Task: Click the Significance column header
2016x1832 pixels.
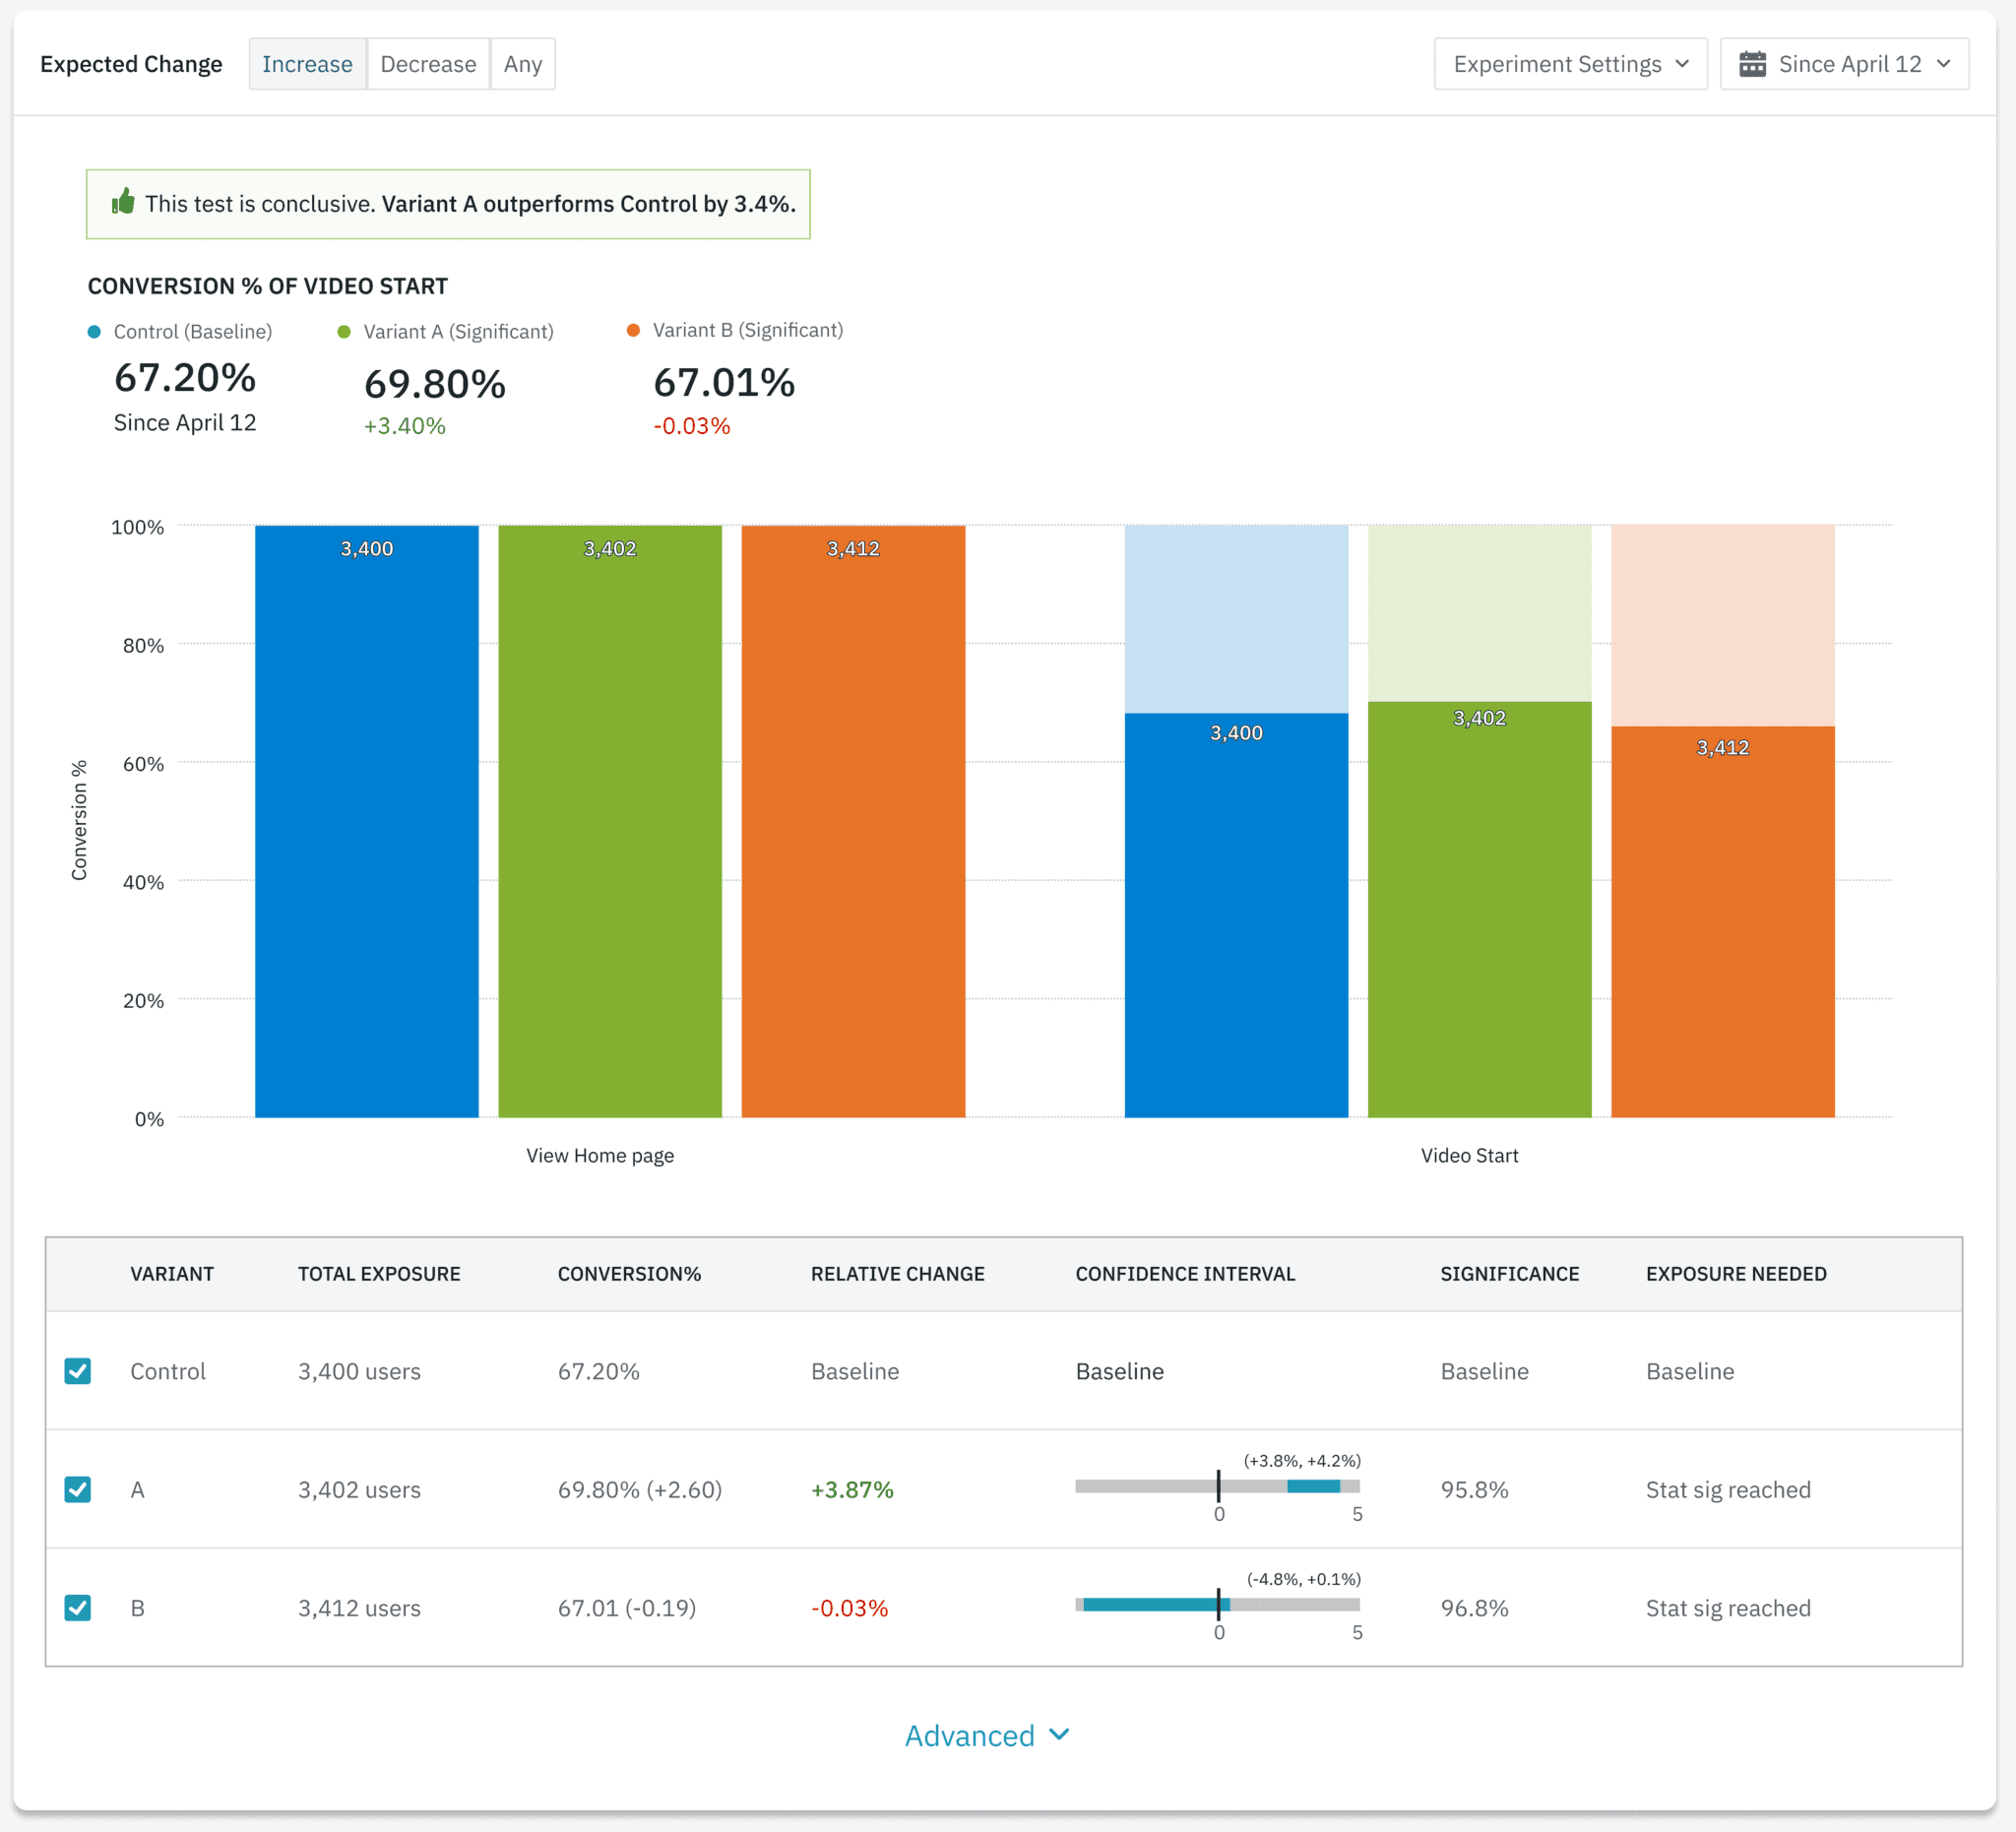Action: [x=1509, y=1274]
